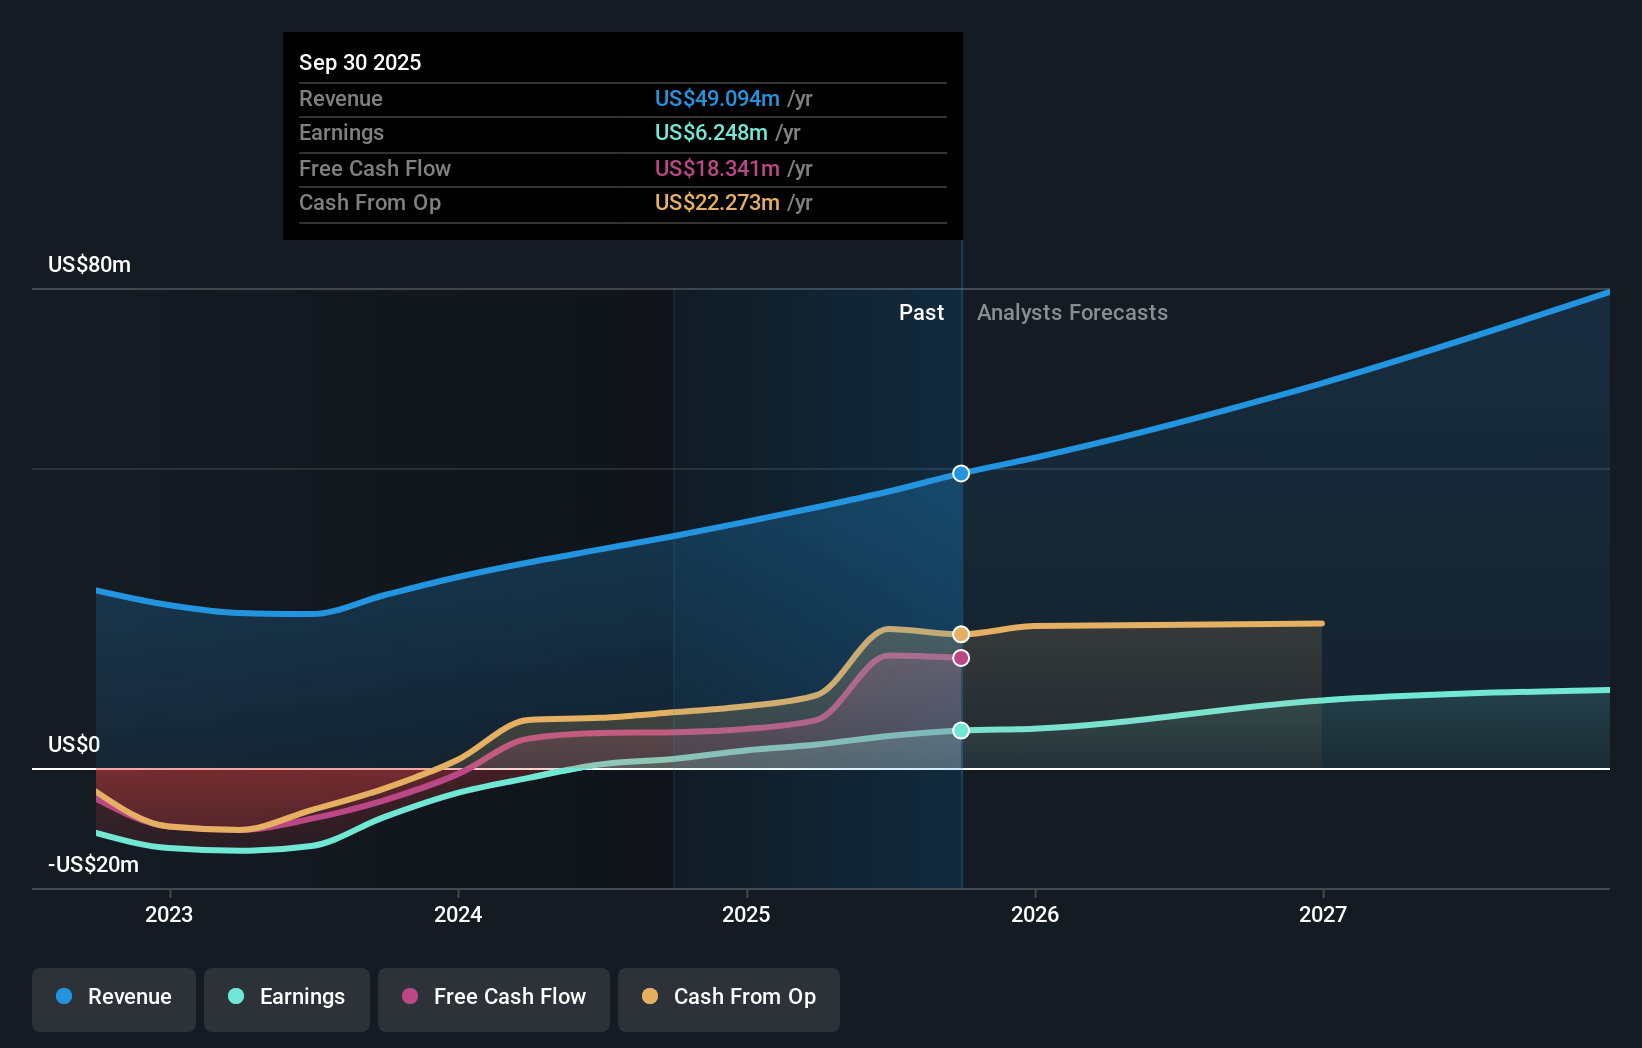Click the Analysts Forecasts section label
1642x1048 pixels.
point(1072,312)
